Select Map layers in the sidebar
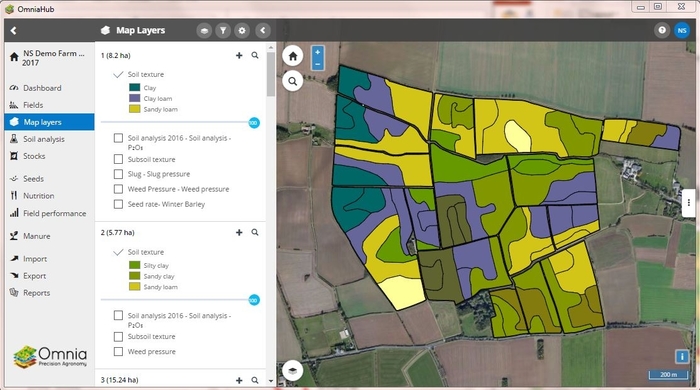The height and width of the screenshot is (390, 700). [x=49, y=122]
